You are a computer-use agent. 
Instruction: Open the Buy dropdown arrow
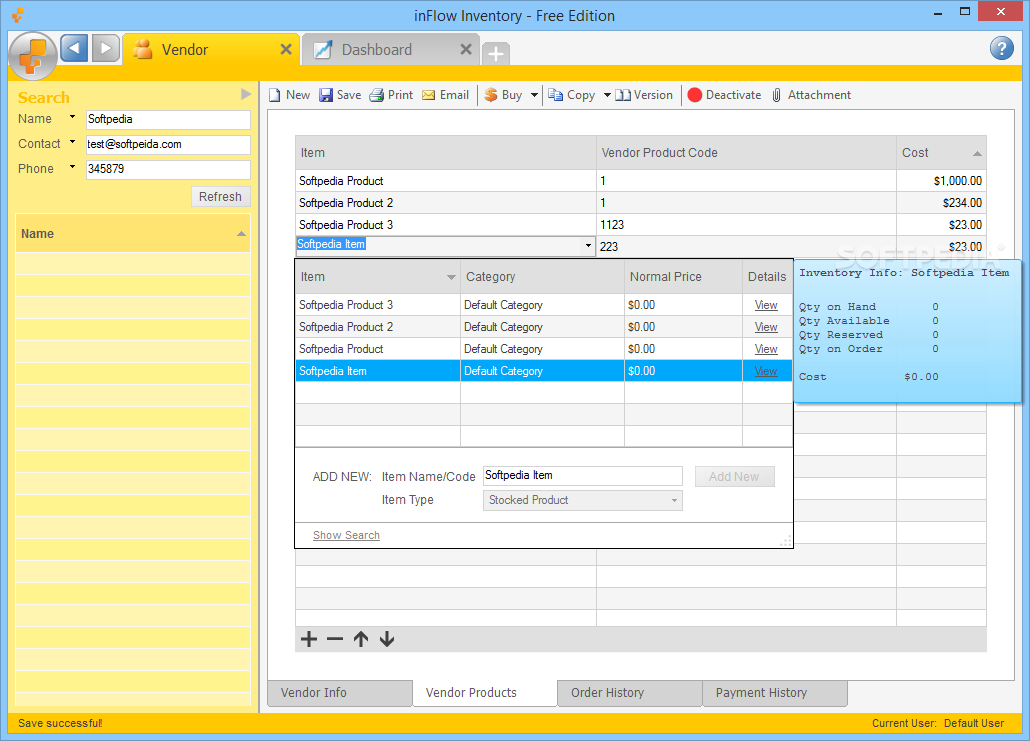point(534,95)
